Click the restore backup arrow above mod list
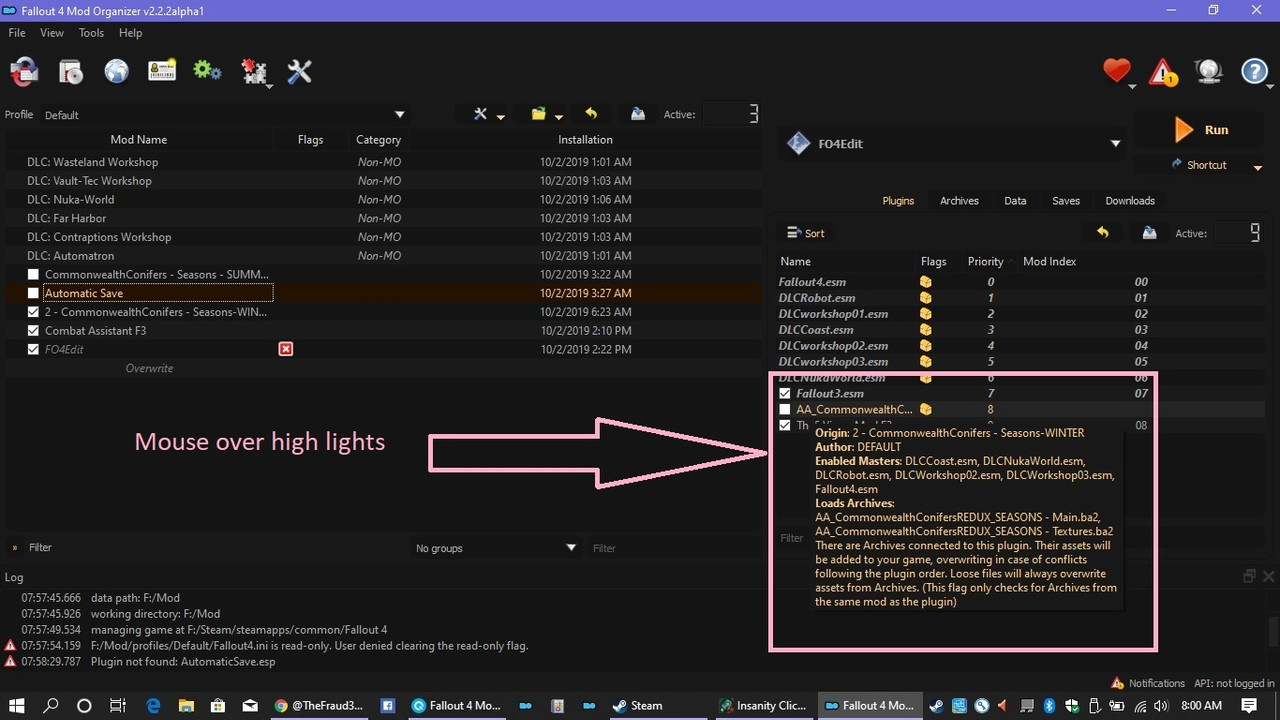 point(590,114)
